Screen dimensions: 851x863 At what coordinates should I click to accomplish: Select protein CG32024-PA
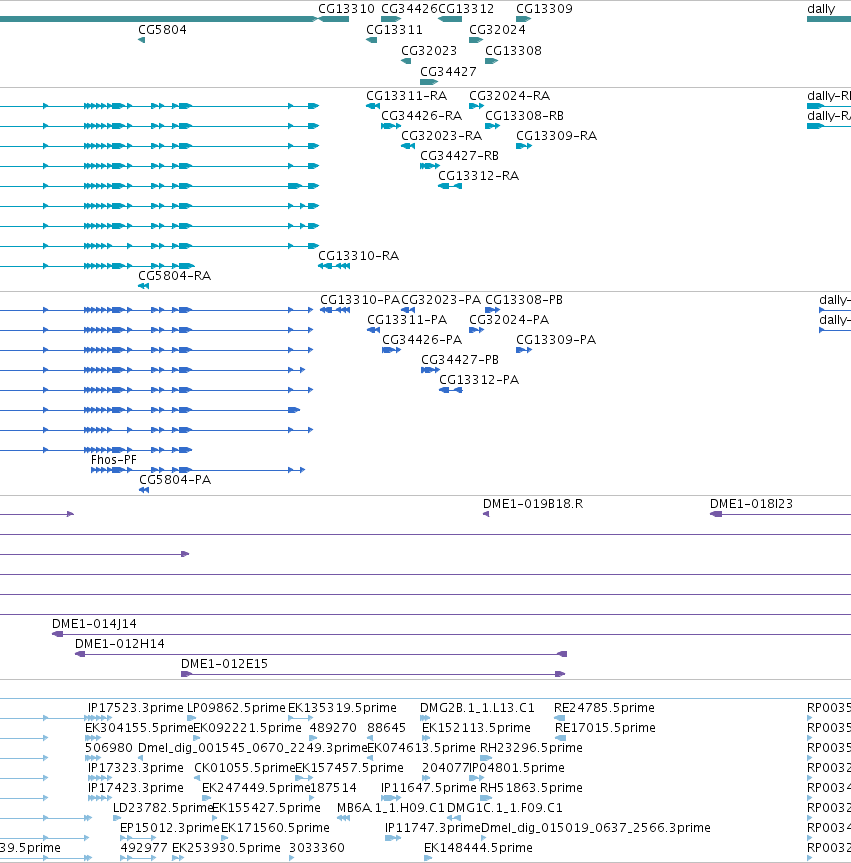click(509, 320)
